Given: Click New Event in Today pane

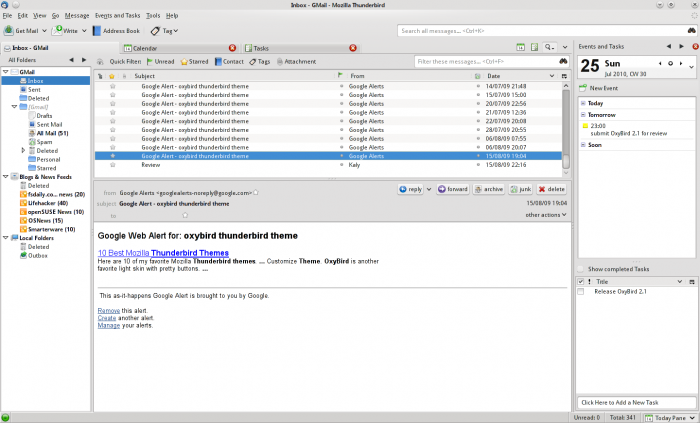Looking at the screenshot, I should pyautogui.click(x=598, y=88).
